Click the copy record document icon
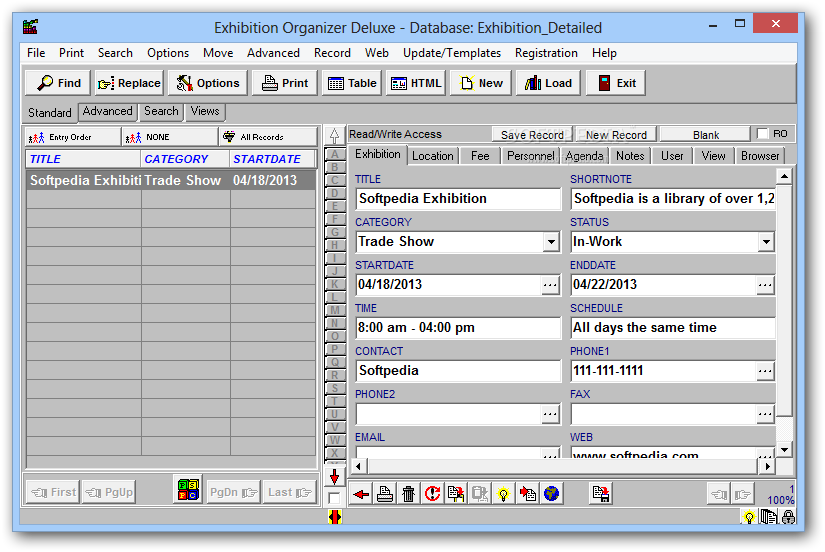825x552 pixels. pyautogui.click(x=456, y=494)
